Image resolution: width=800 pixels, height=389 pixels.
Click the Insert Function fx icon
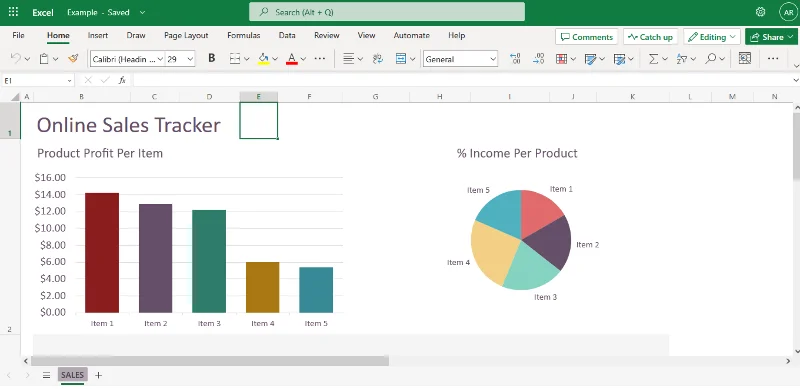tap(122, 80)
